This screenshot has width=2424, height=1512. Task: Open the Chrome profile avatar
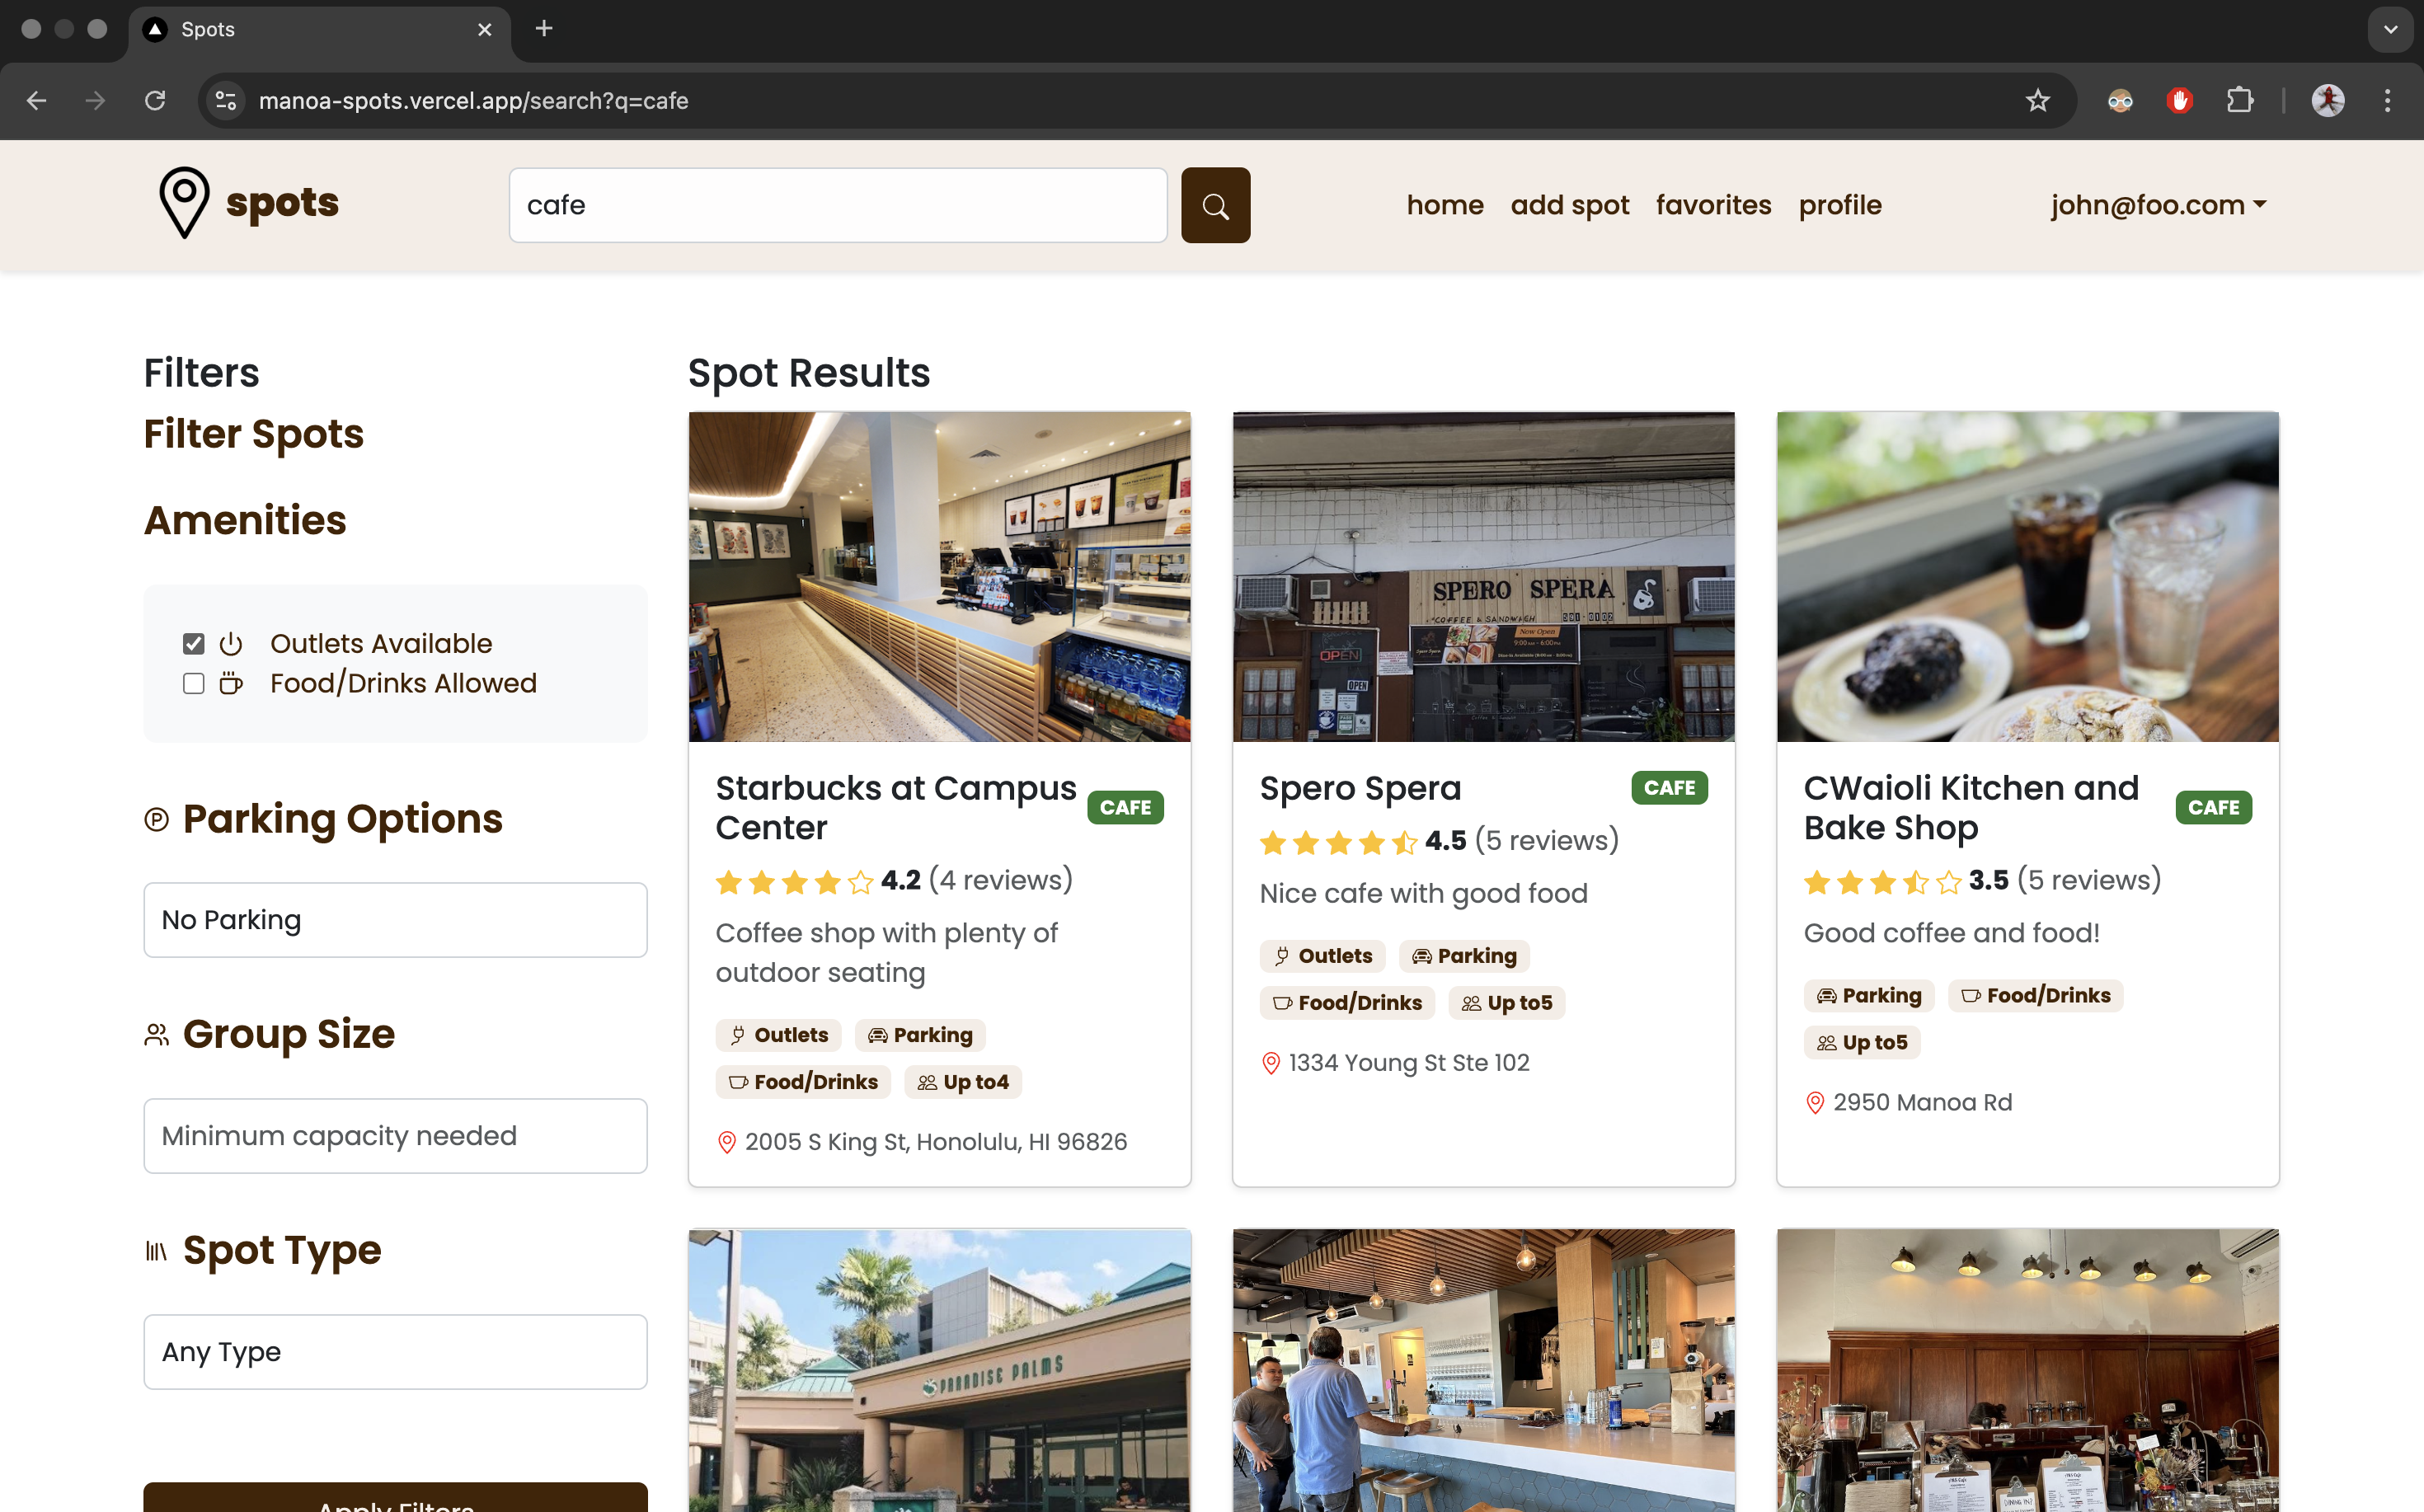[2328, 100]
